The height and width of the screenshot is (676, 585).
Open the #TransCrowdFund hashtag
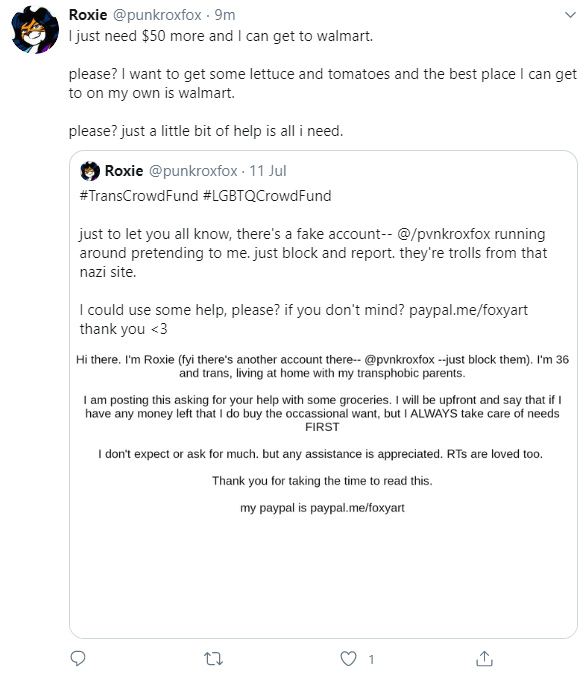click(139, 196)
